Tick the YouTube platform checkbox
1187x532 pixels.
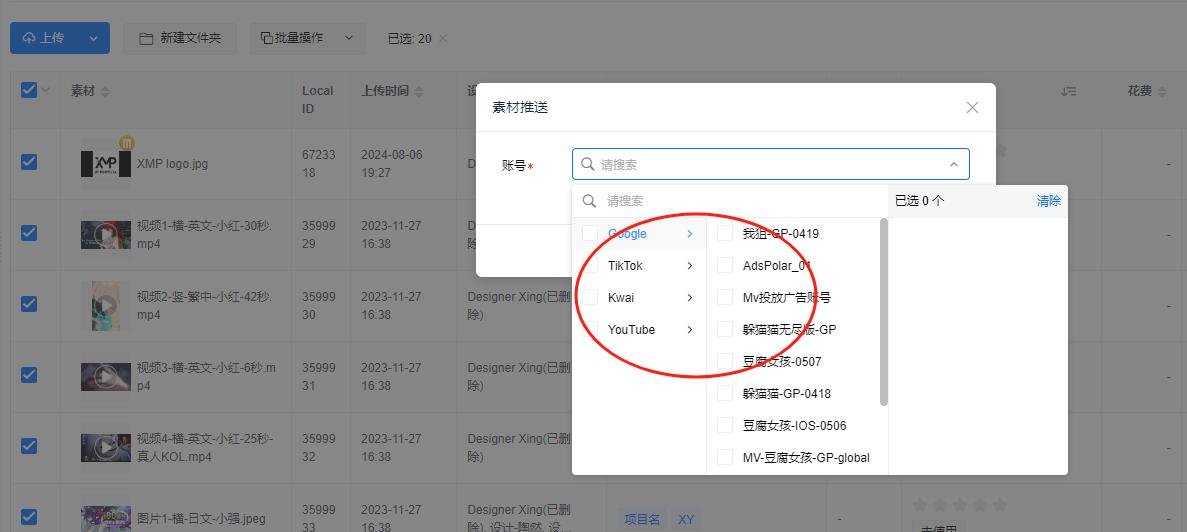(590, 329)
